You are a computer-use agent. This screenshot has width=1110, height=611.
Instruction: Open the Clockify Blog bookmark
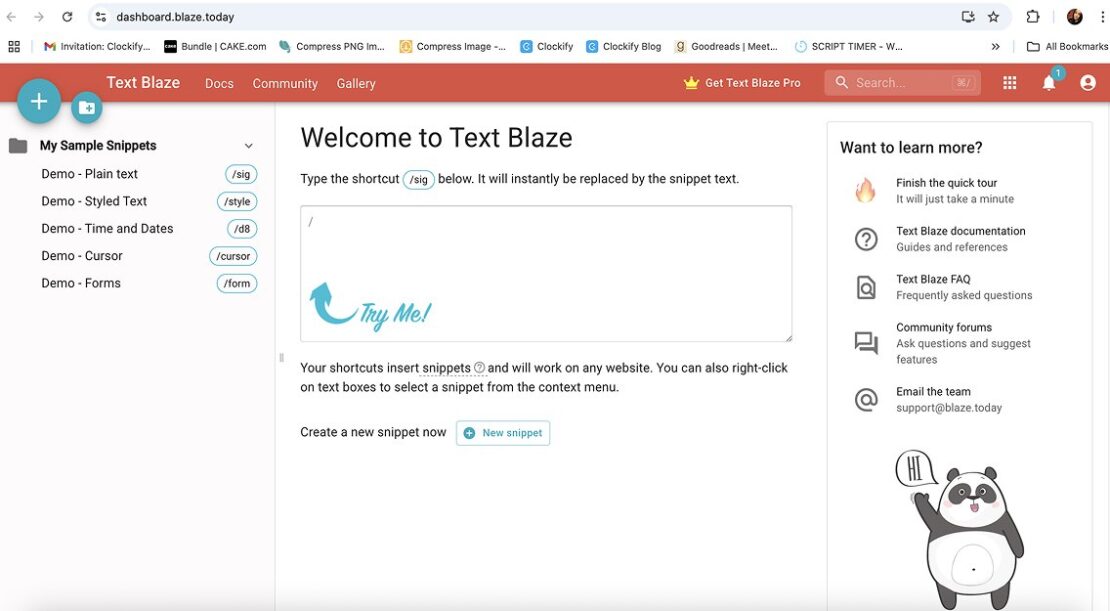[624, 46]
